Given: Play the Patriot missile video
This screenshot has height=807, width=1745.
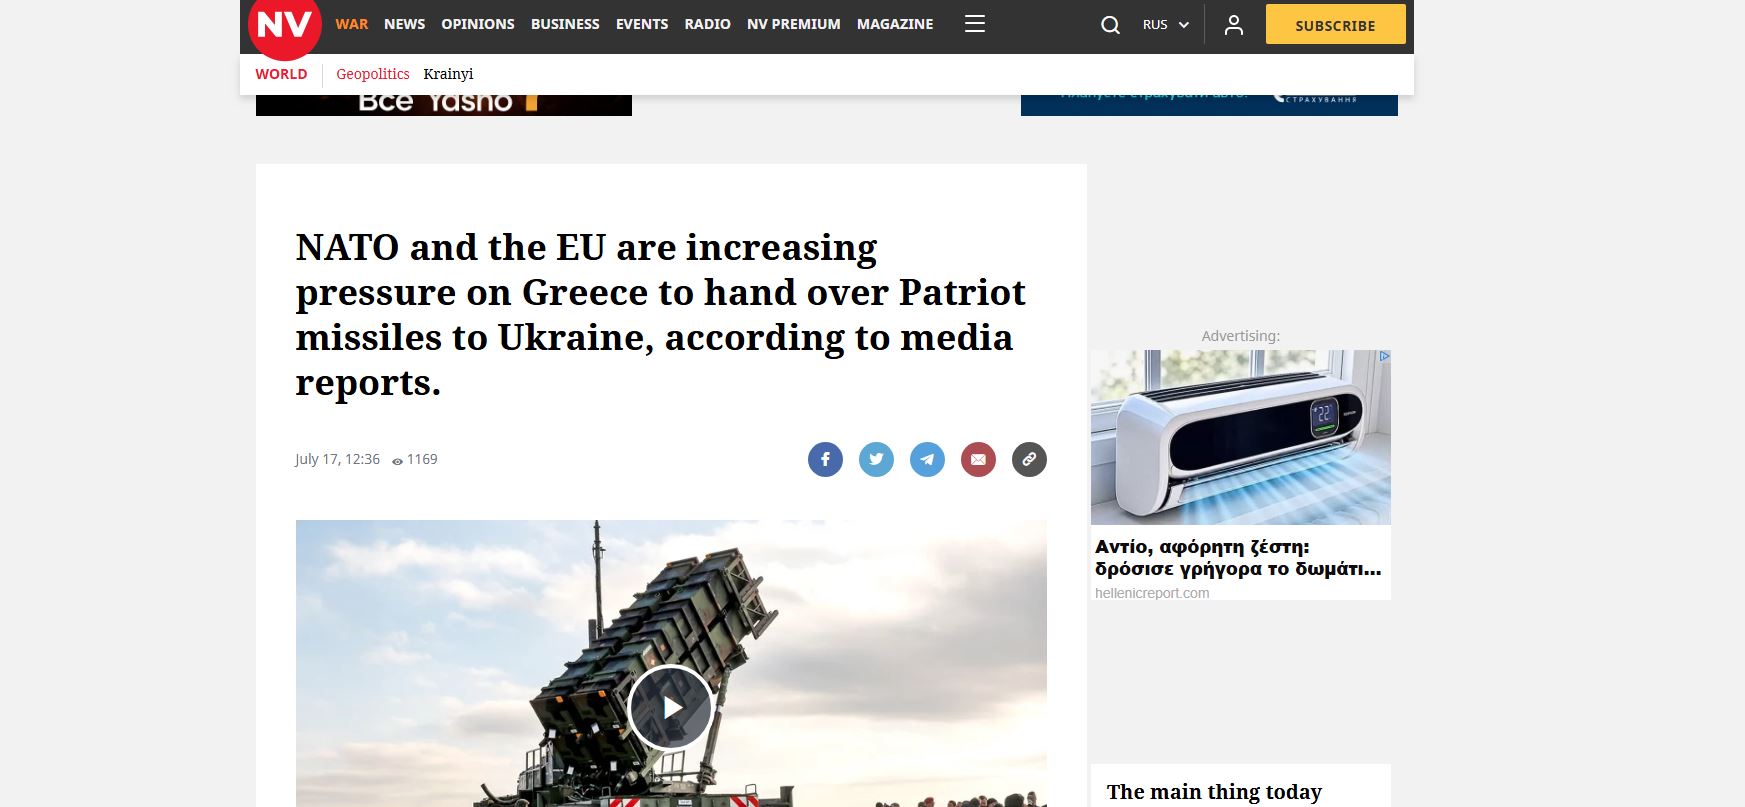Looking at the screenshot, I should click(x=670, y=708).
